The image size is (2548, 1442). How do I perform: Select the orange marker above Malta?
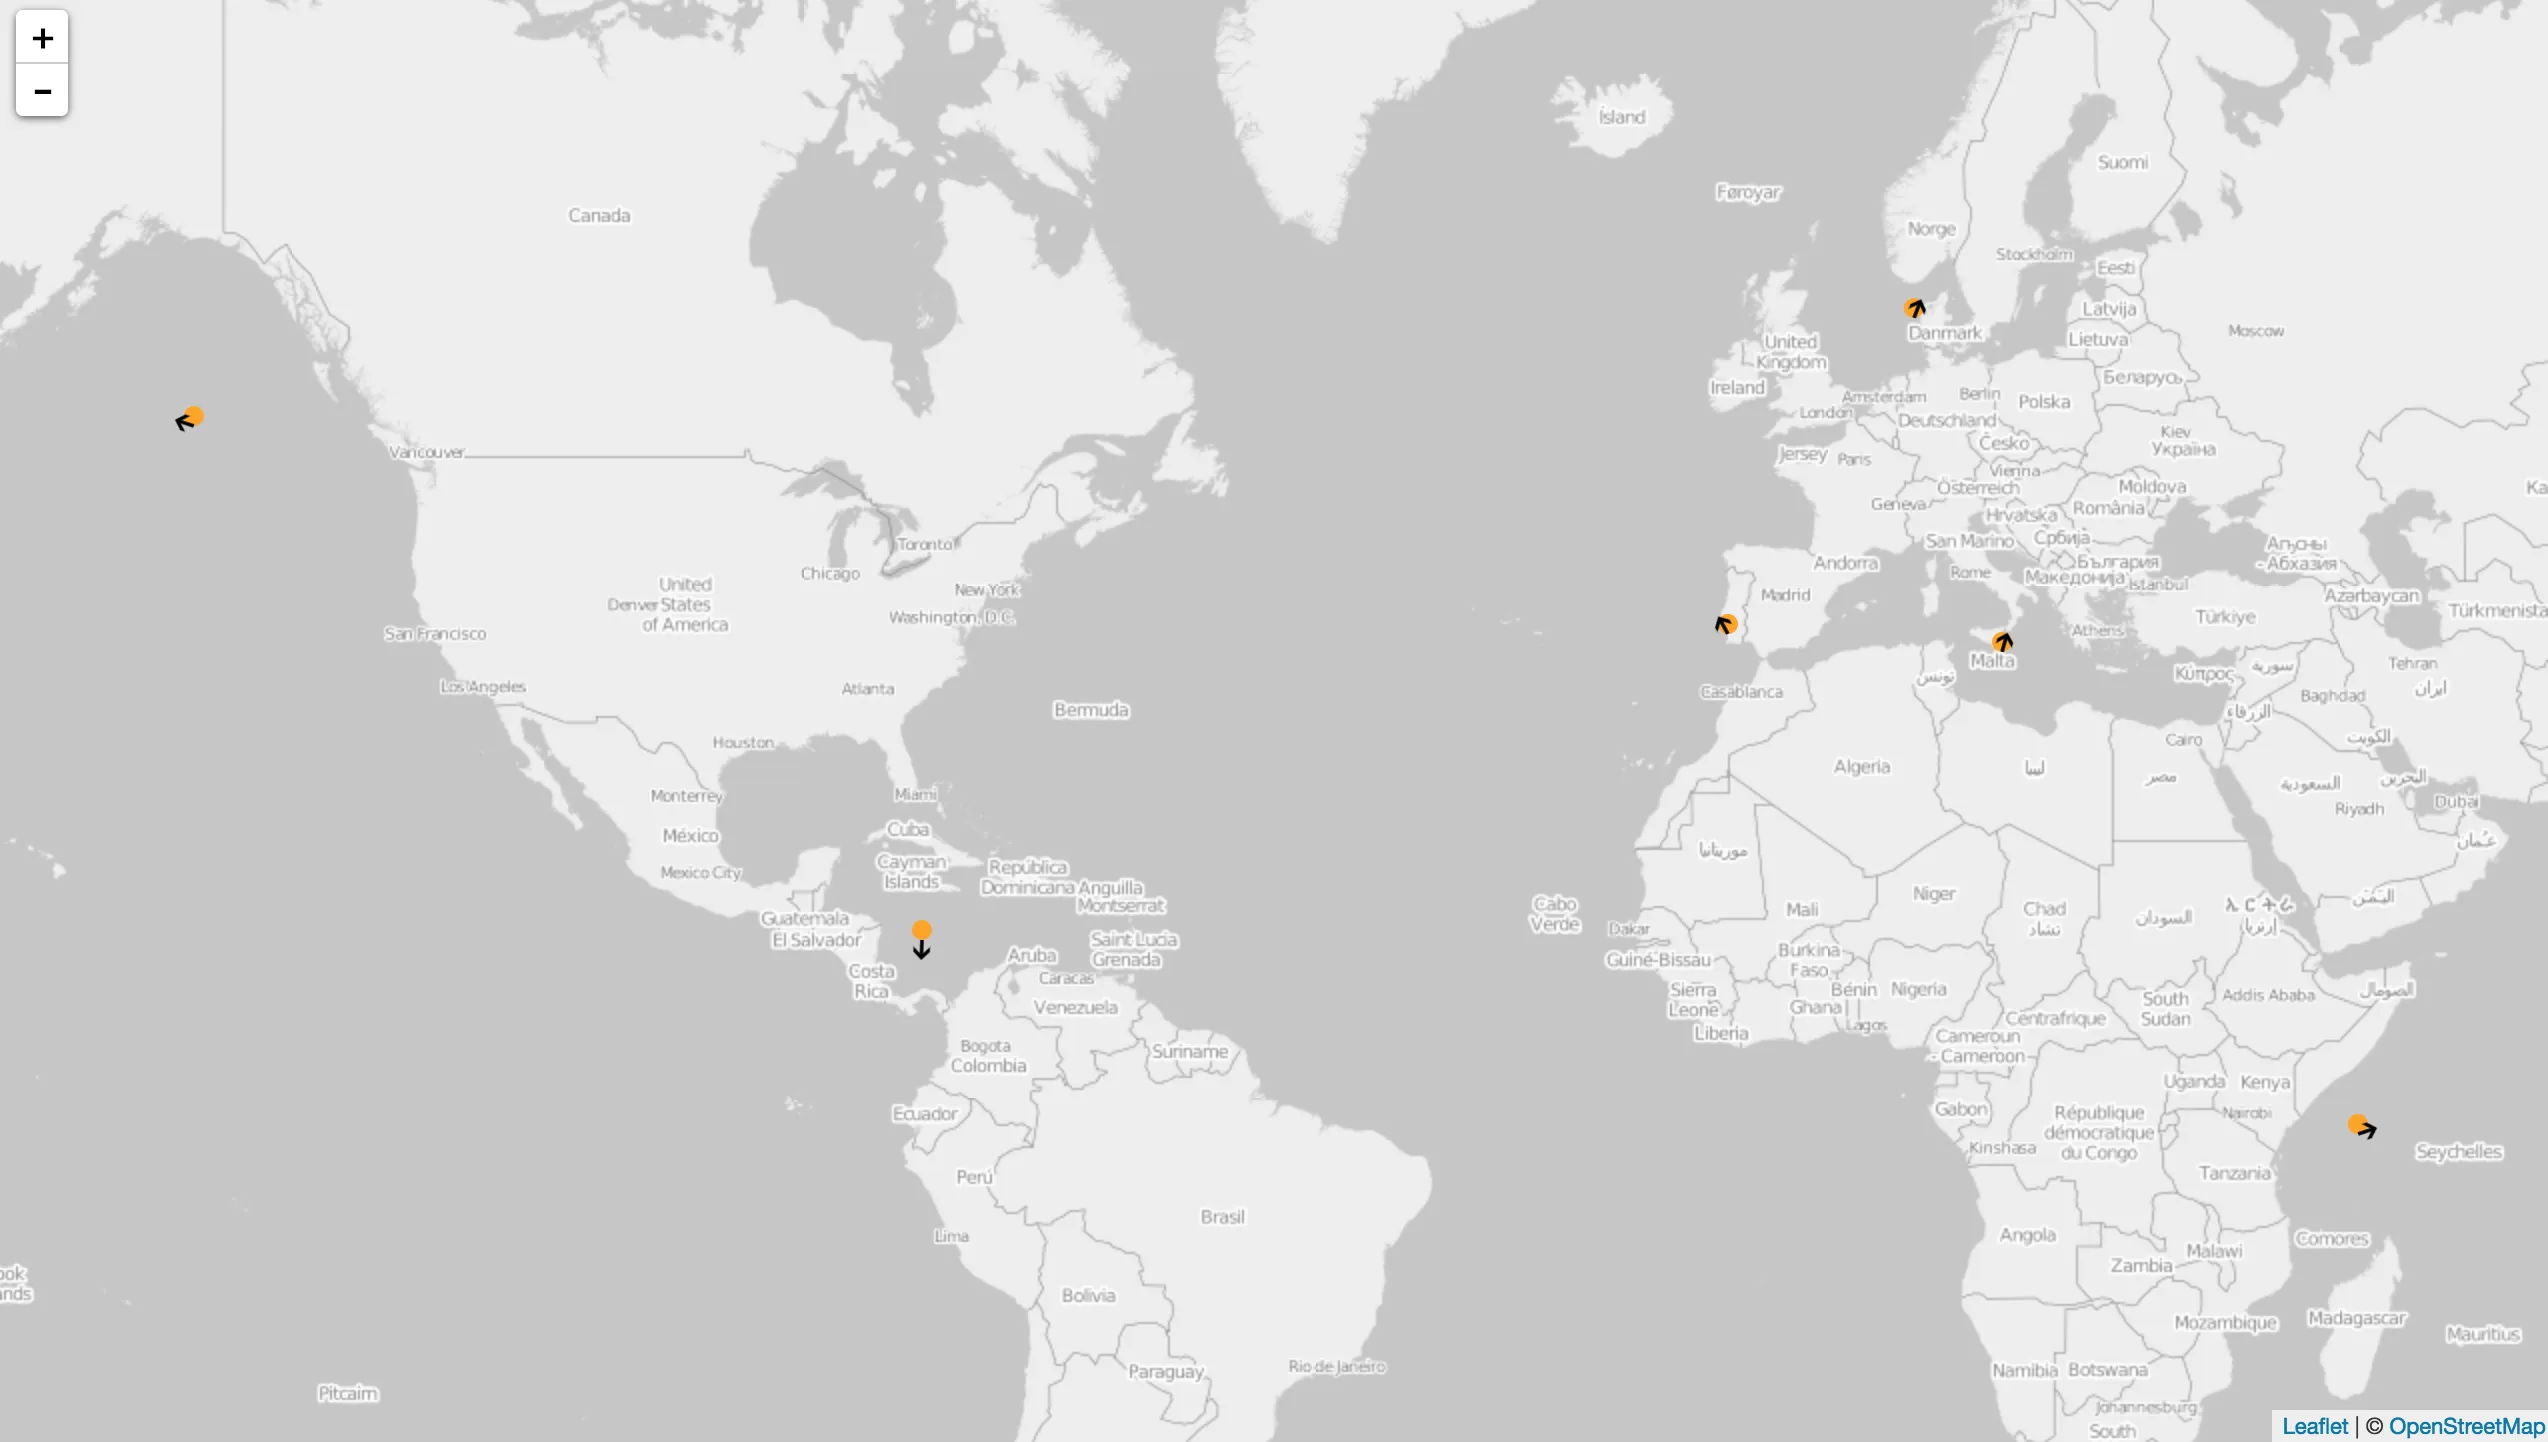click(x=2001, y=641)
